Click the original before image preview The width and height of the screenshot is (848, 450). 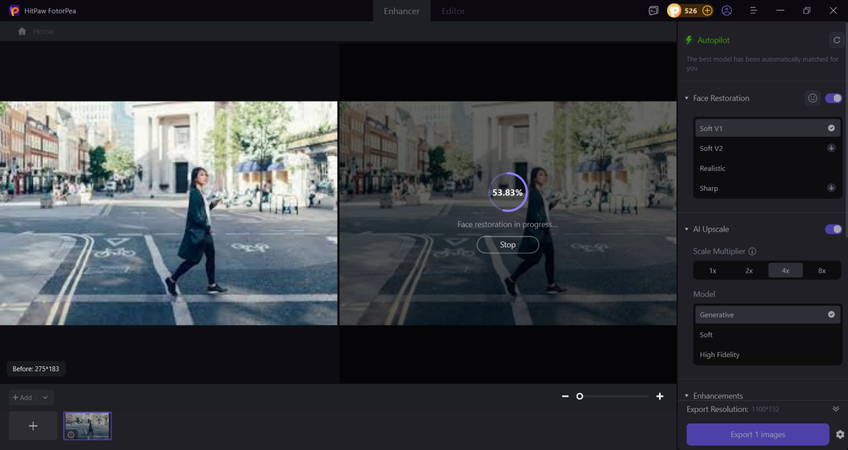click(x=168, y=213)
